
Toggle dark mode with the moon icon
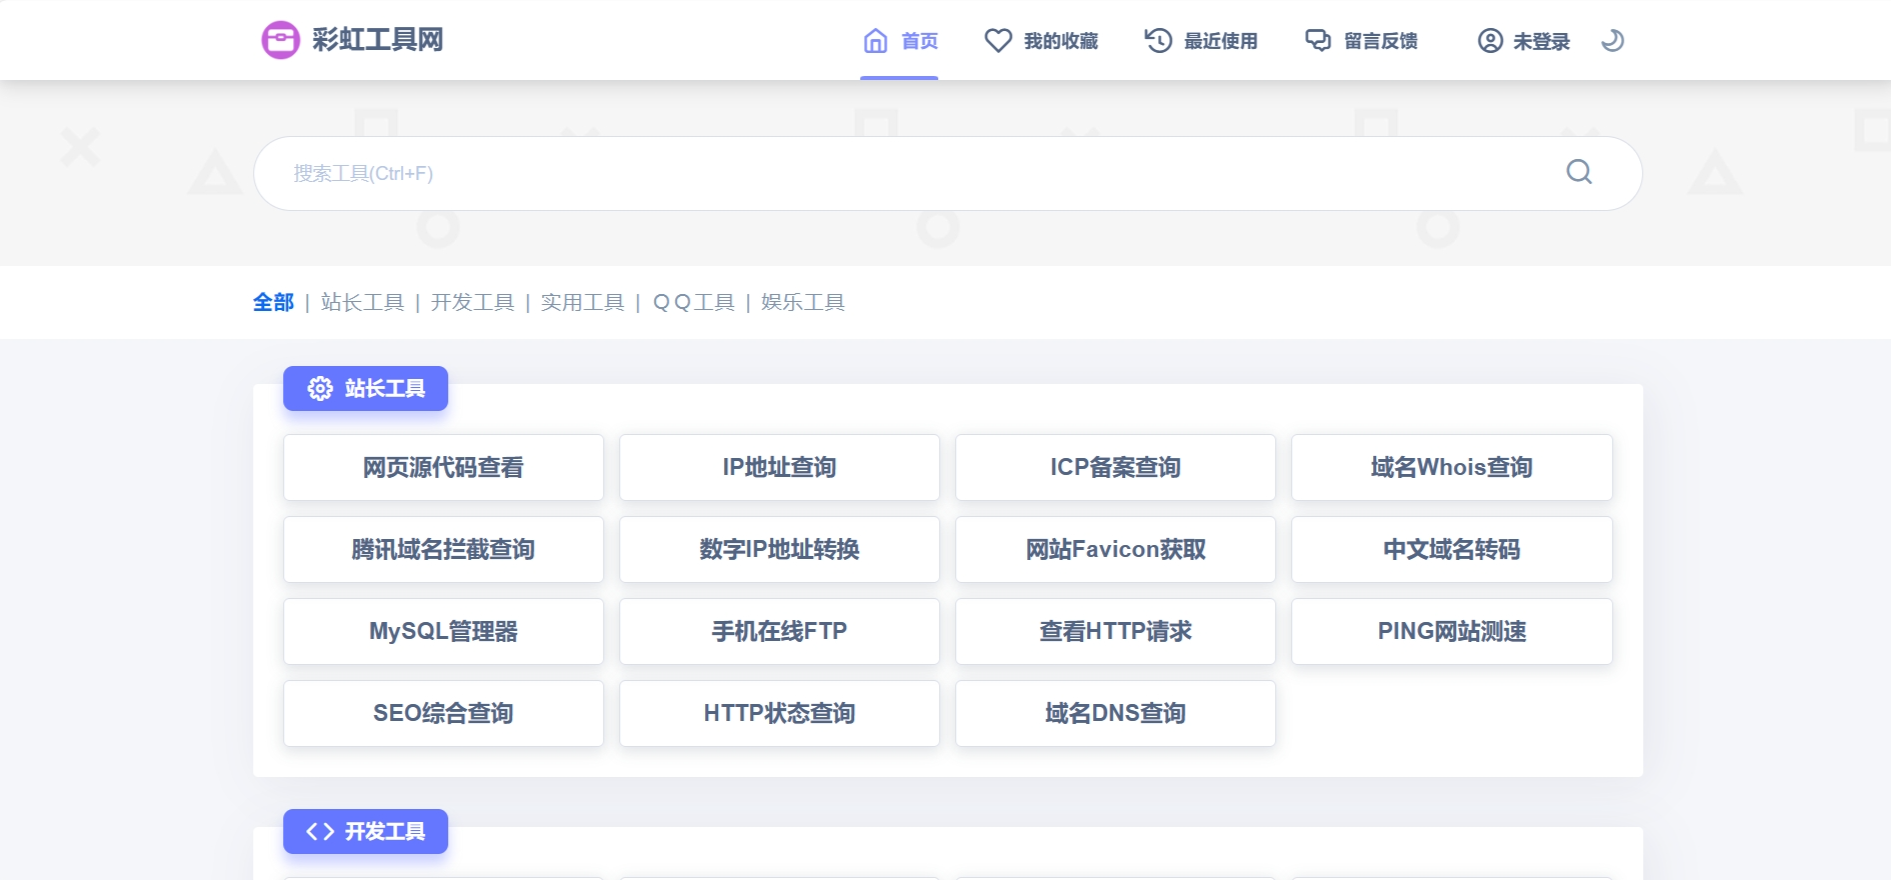point(1612,41)
